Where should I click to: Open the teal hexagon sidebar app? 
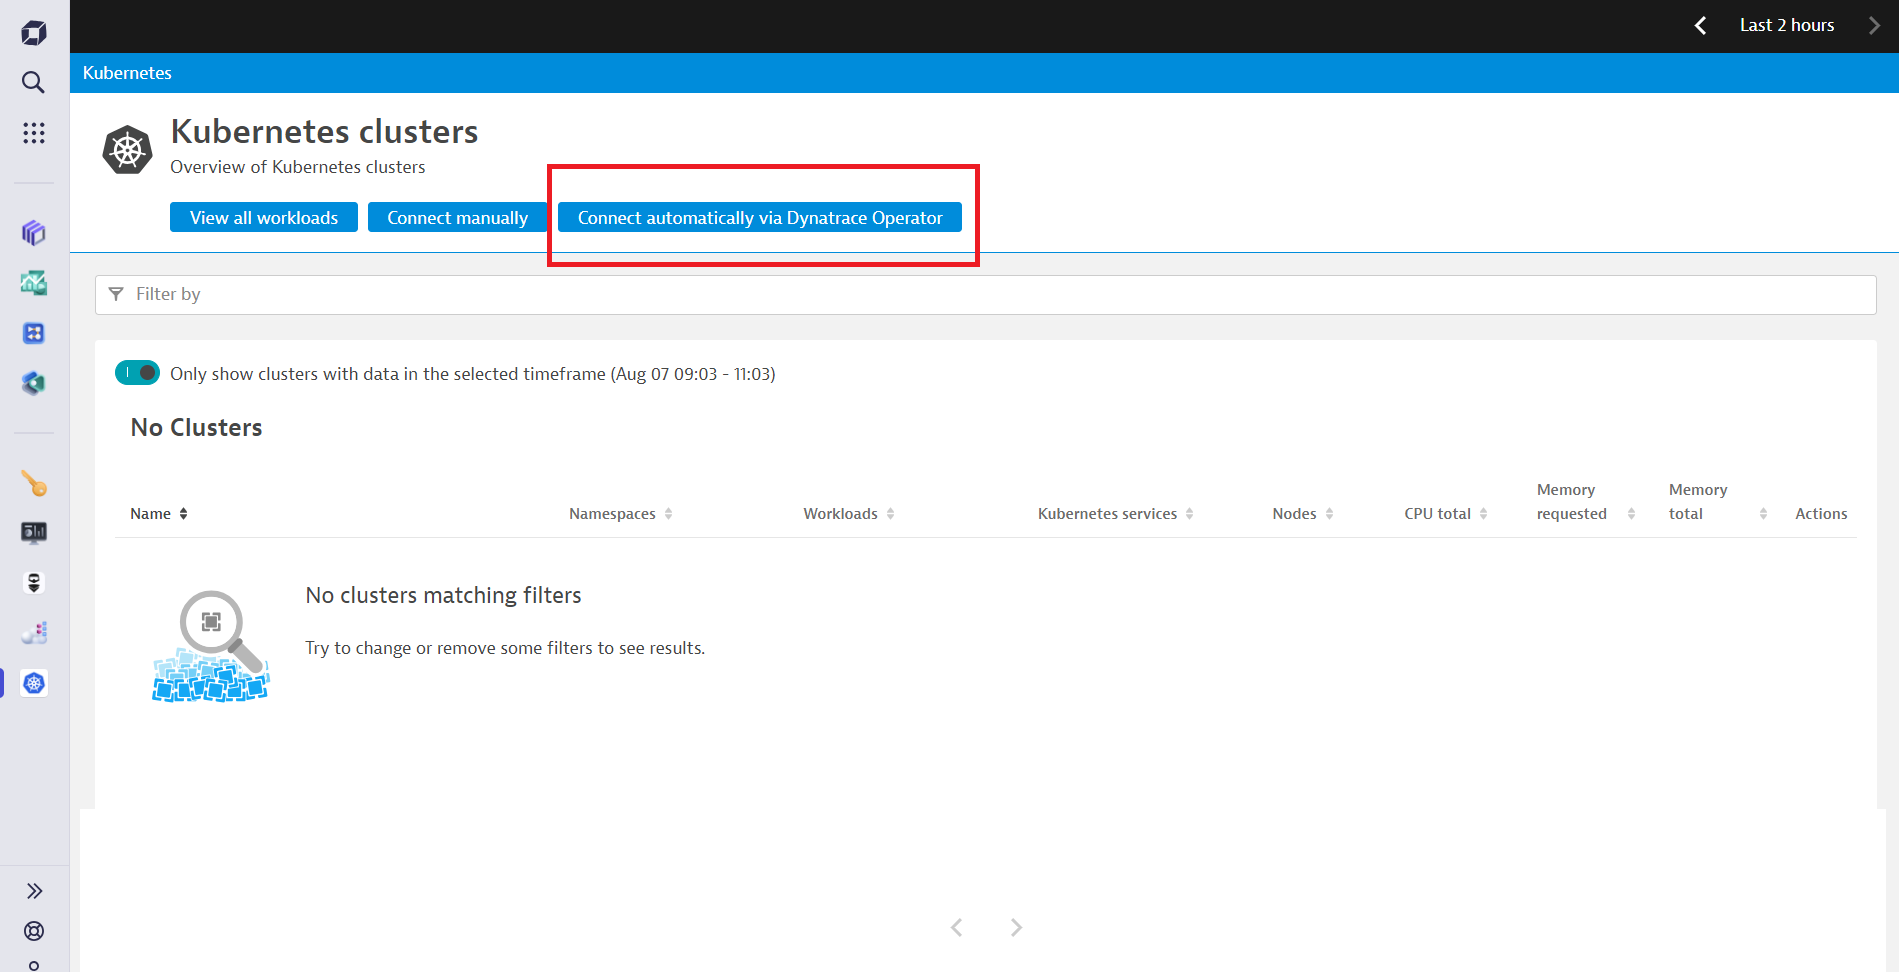pos(34,383)
